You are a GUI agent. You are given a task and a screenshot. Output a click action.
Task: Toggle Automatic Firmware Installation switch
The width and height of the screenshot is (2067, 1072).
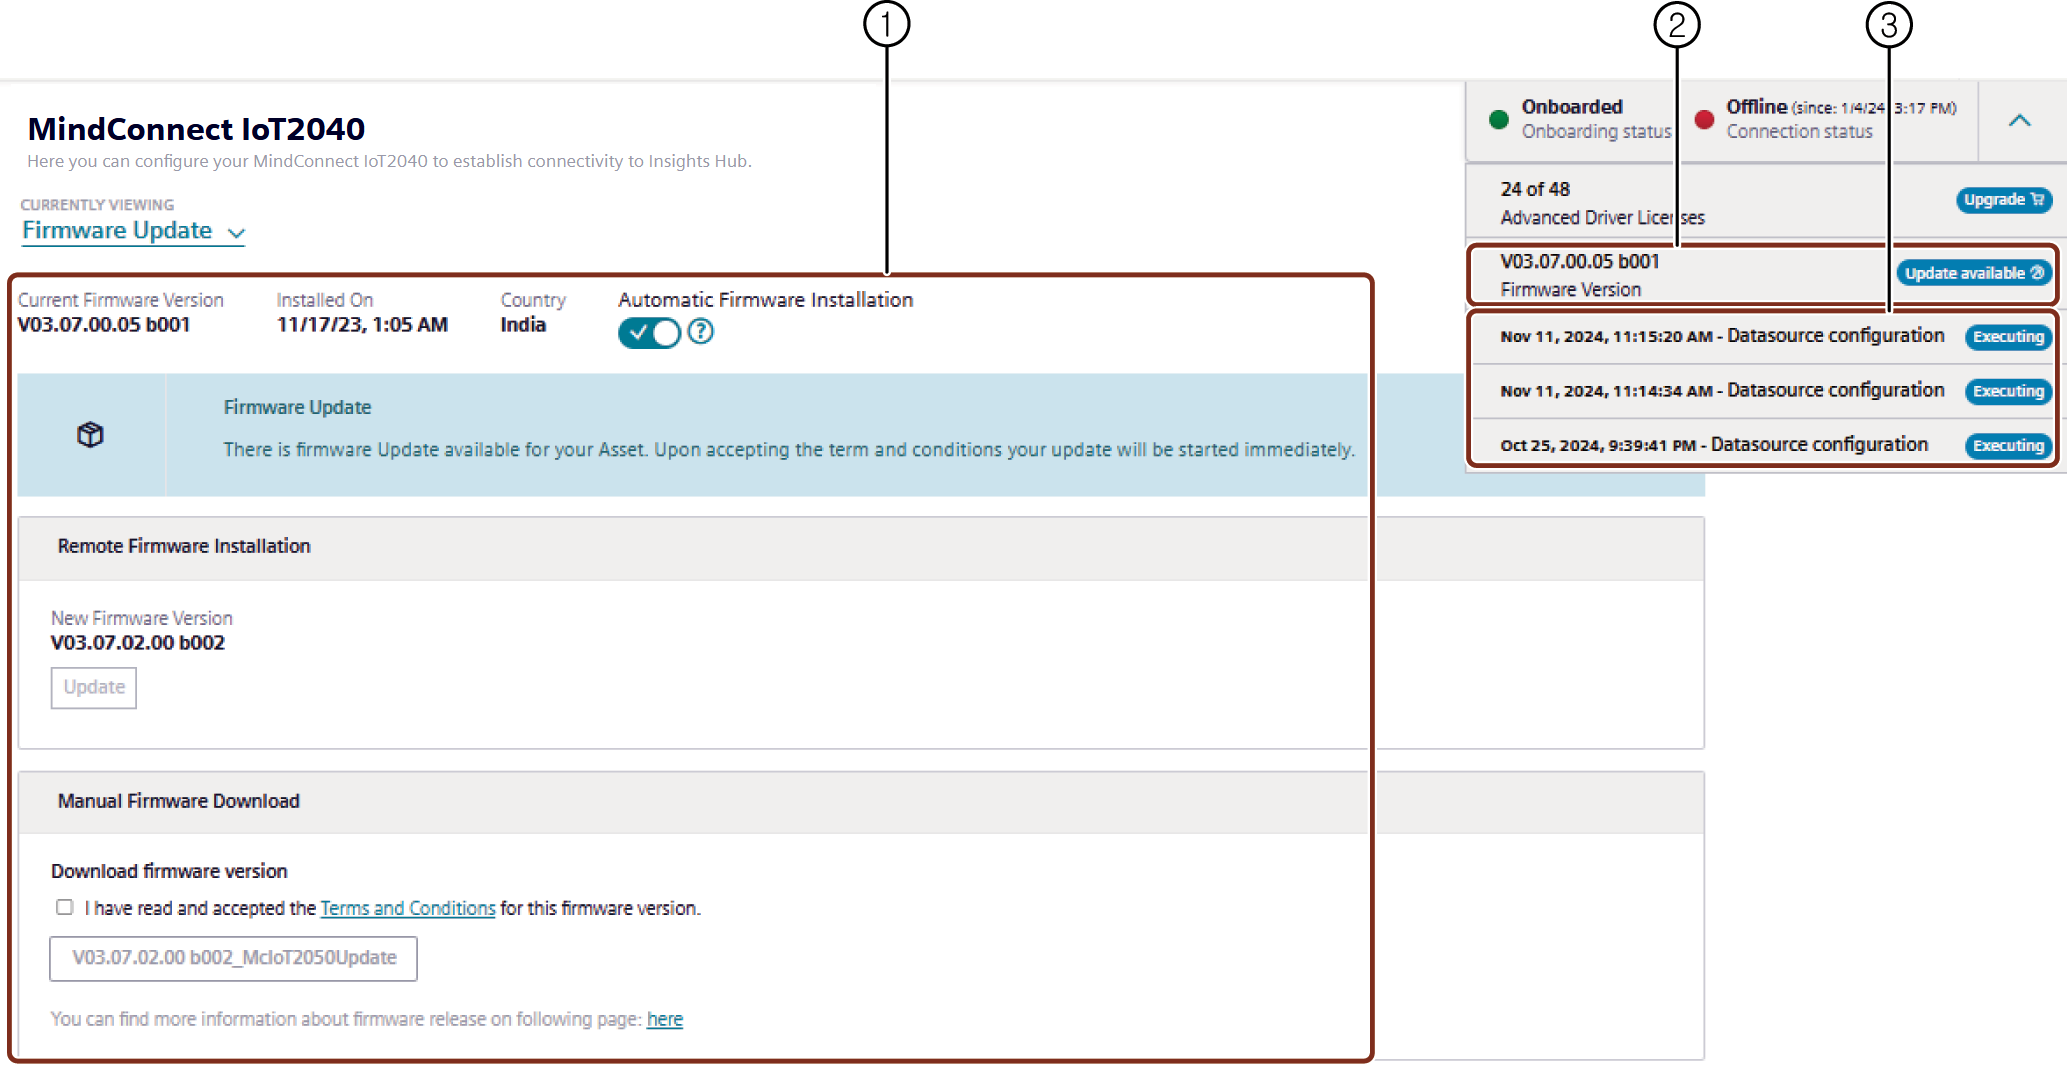tap(649, 332)
